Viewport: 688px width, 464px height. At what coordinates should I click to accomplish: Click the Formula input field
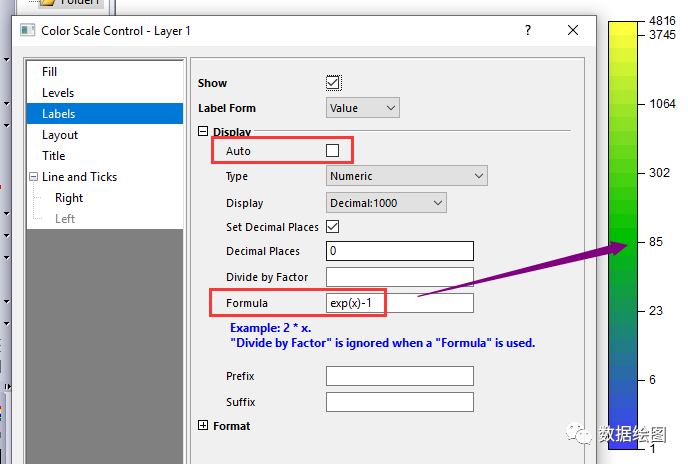pyautogui.click(x=400, y=303)
